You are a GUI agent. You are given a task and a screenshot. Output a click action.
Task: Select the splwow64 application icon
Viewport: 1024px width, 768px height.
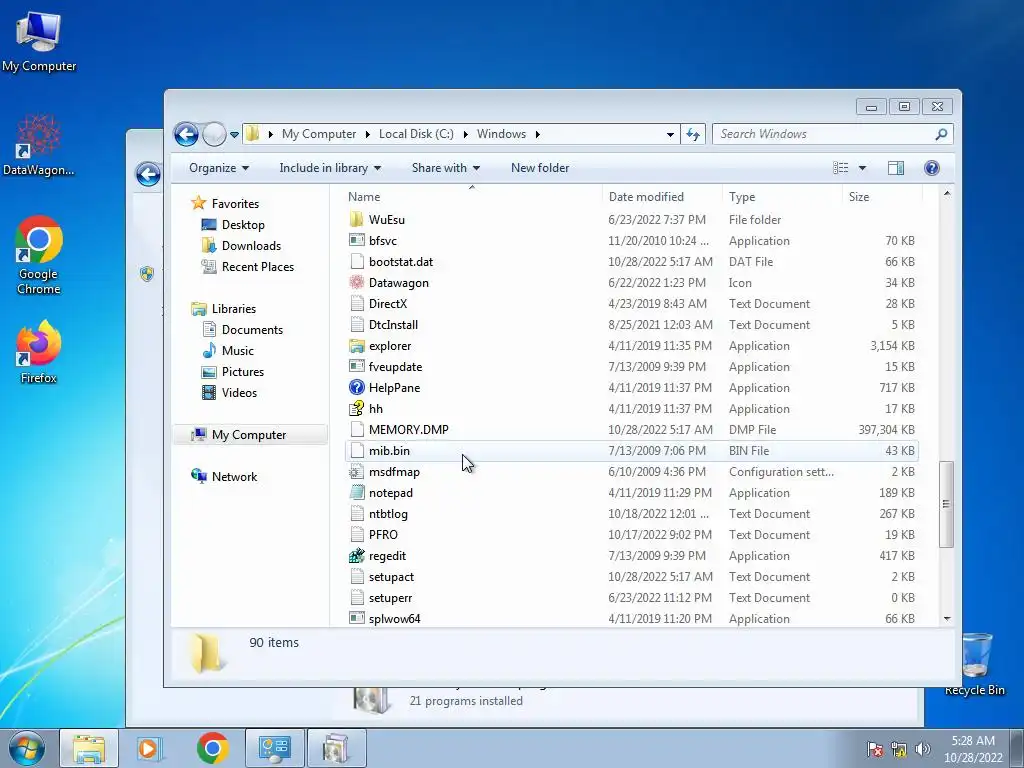point(357,618)
